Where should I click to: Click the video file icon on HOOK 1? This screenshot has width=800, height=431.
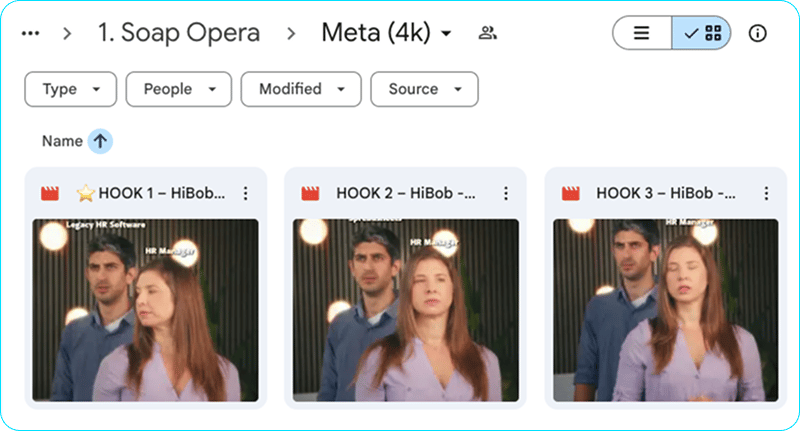coord(49,193)
